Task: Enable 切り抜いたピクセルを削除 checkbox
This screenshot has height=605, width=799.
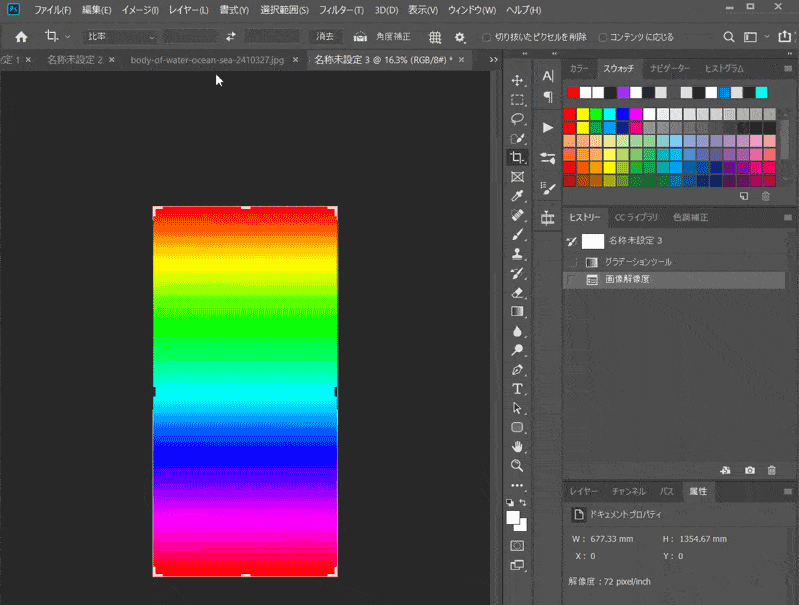Action: click(x=486, y=37)
